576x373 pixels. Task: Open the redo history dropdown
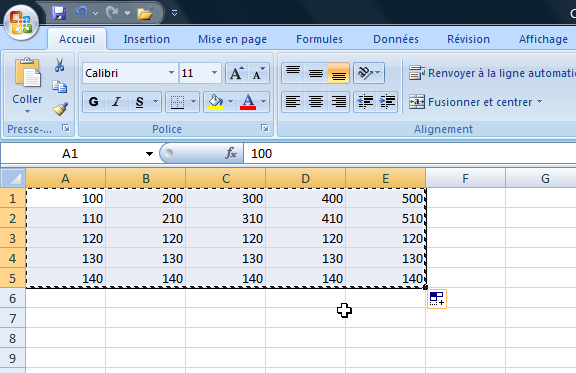(127, 13)
